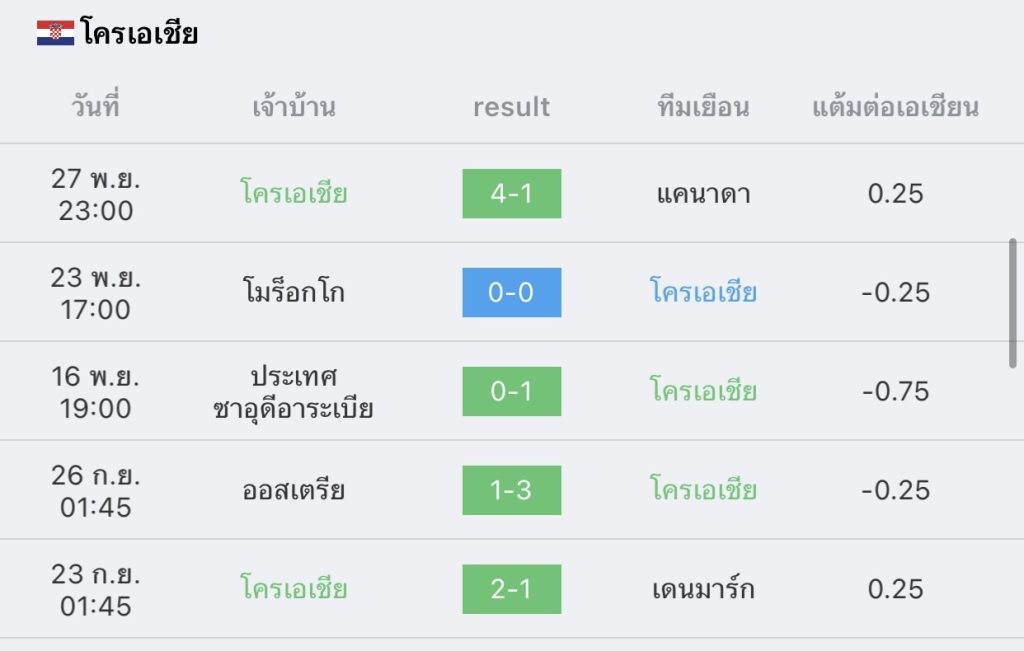Click the 2-1 result badge

pos(511,589)
